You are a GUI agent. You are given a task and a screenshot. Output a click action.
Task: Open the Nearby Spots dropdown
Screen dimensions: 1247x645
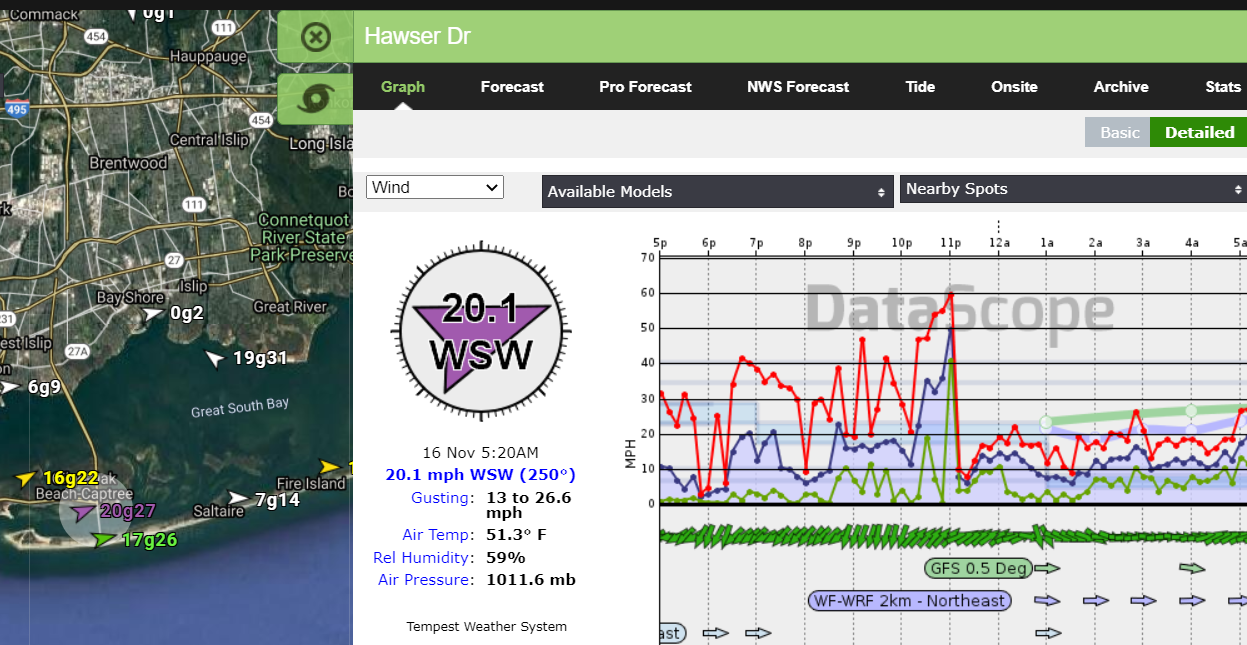pos(1073,189)
